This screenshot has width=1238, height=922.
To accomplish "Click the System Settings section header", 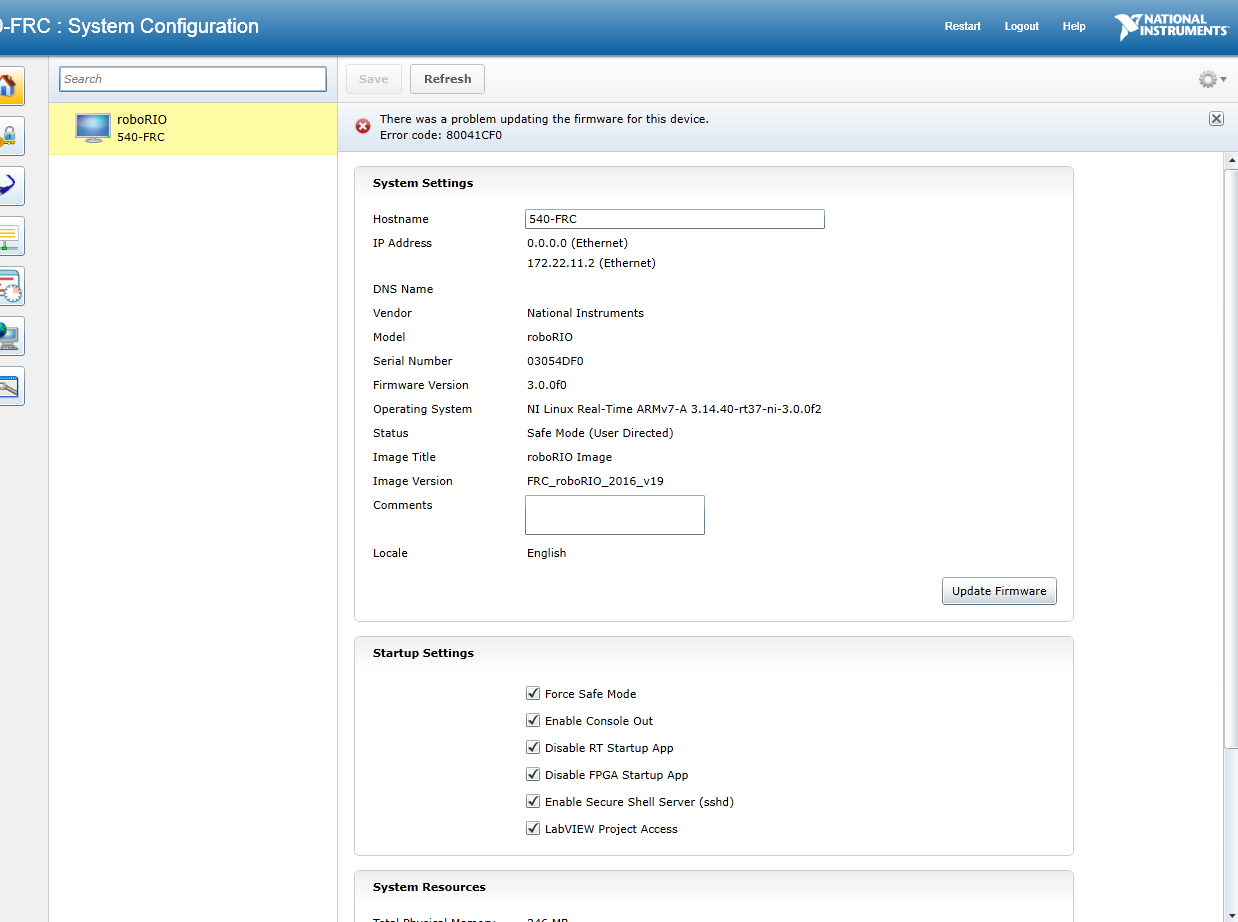I will click(423, 183).
